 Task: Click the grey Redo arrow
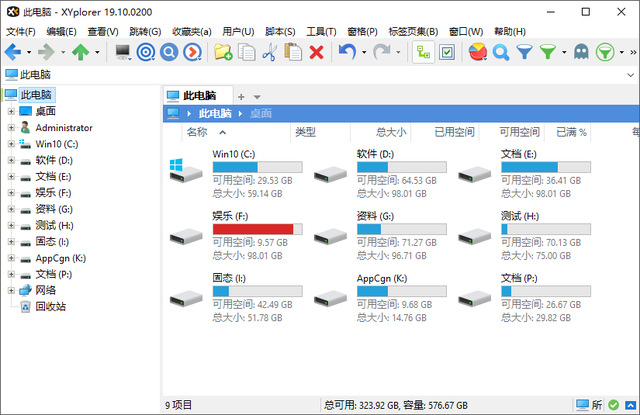click(382, 52)
